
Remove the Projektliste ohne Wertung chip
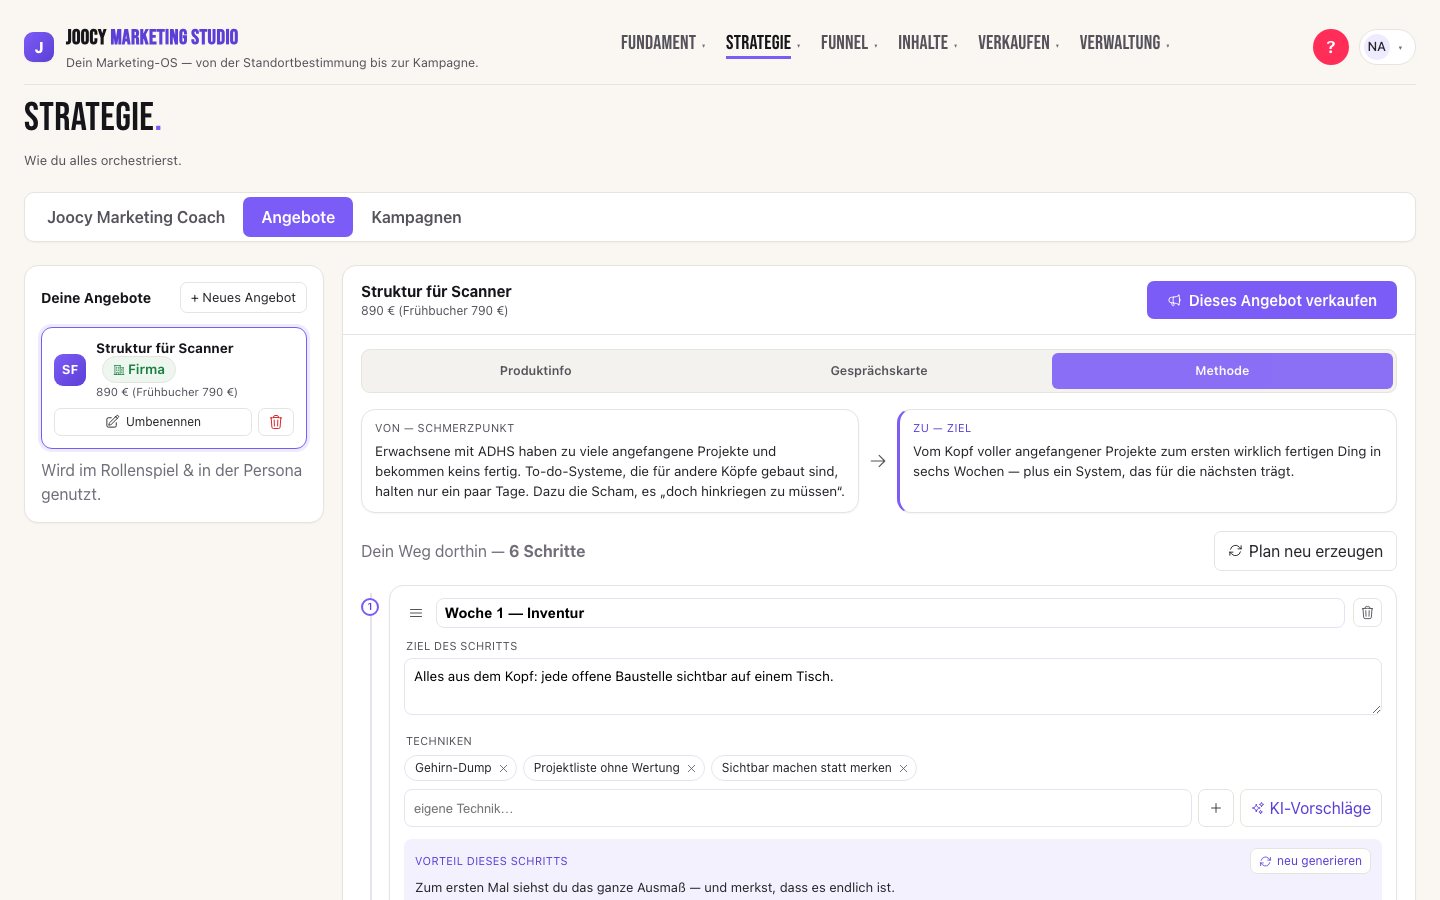[691, 768]
